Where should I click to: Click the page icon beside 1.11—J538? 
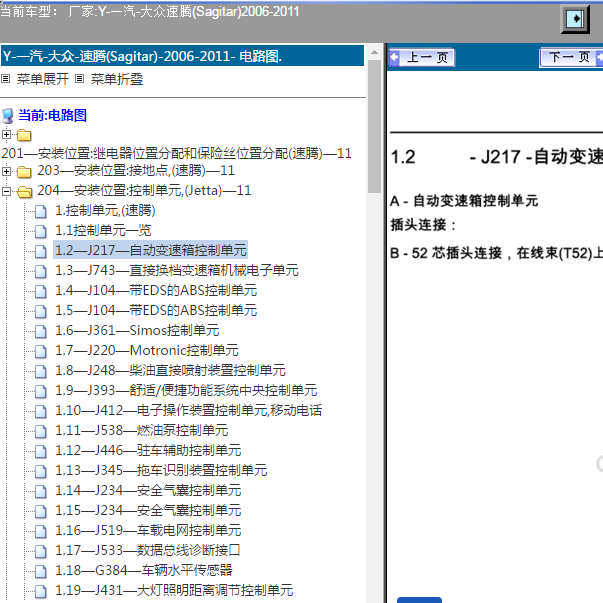40,431
